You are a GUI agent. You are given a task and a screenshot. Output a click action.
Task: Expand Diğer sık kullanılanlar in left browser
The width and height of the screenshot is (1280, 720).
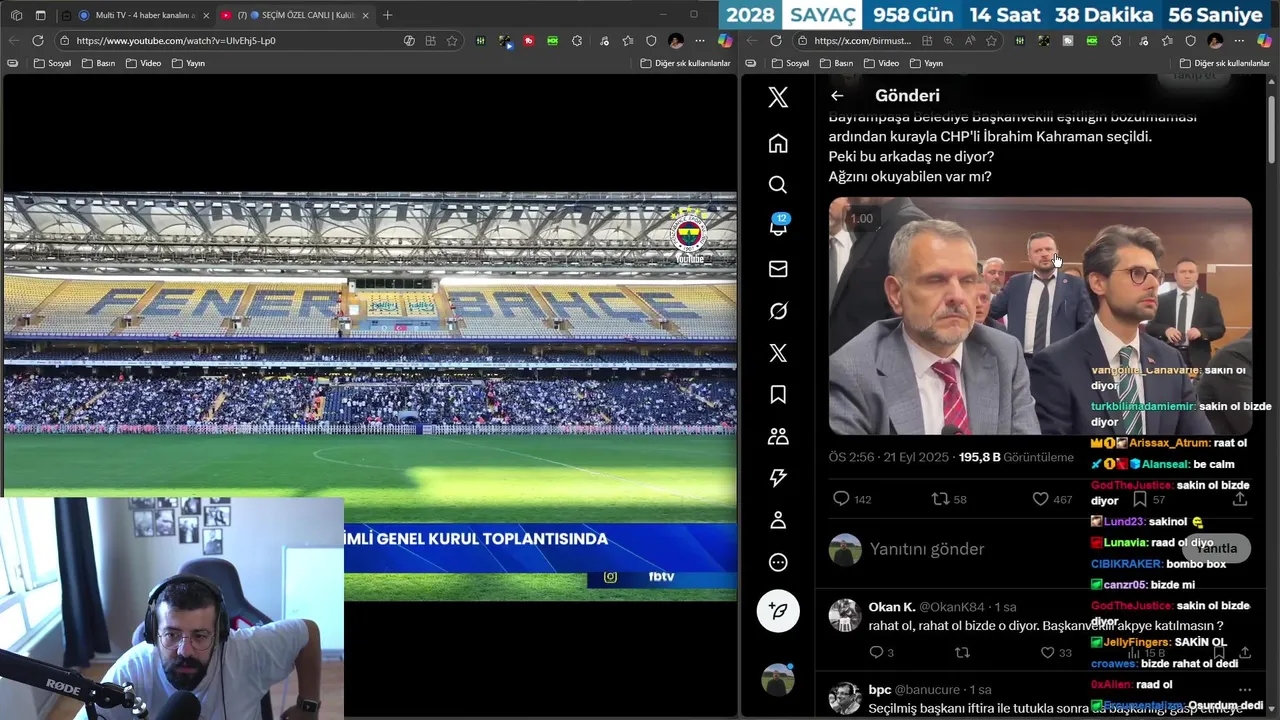click(685, 63)
